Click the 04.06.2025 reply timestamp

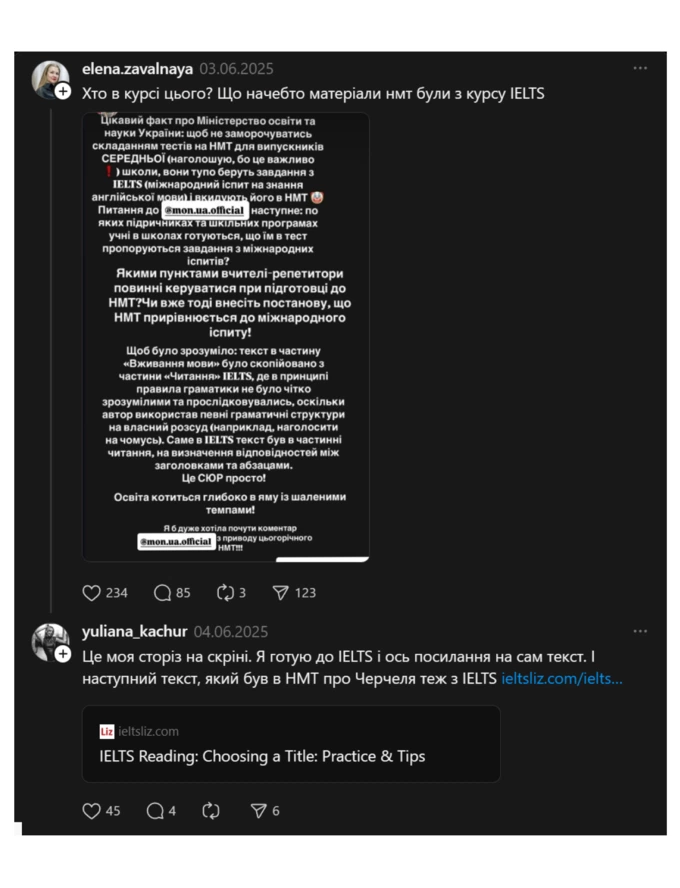coord(231,632)
